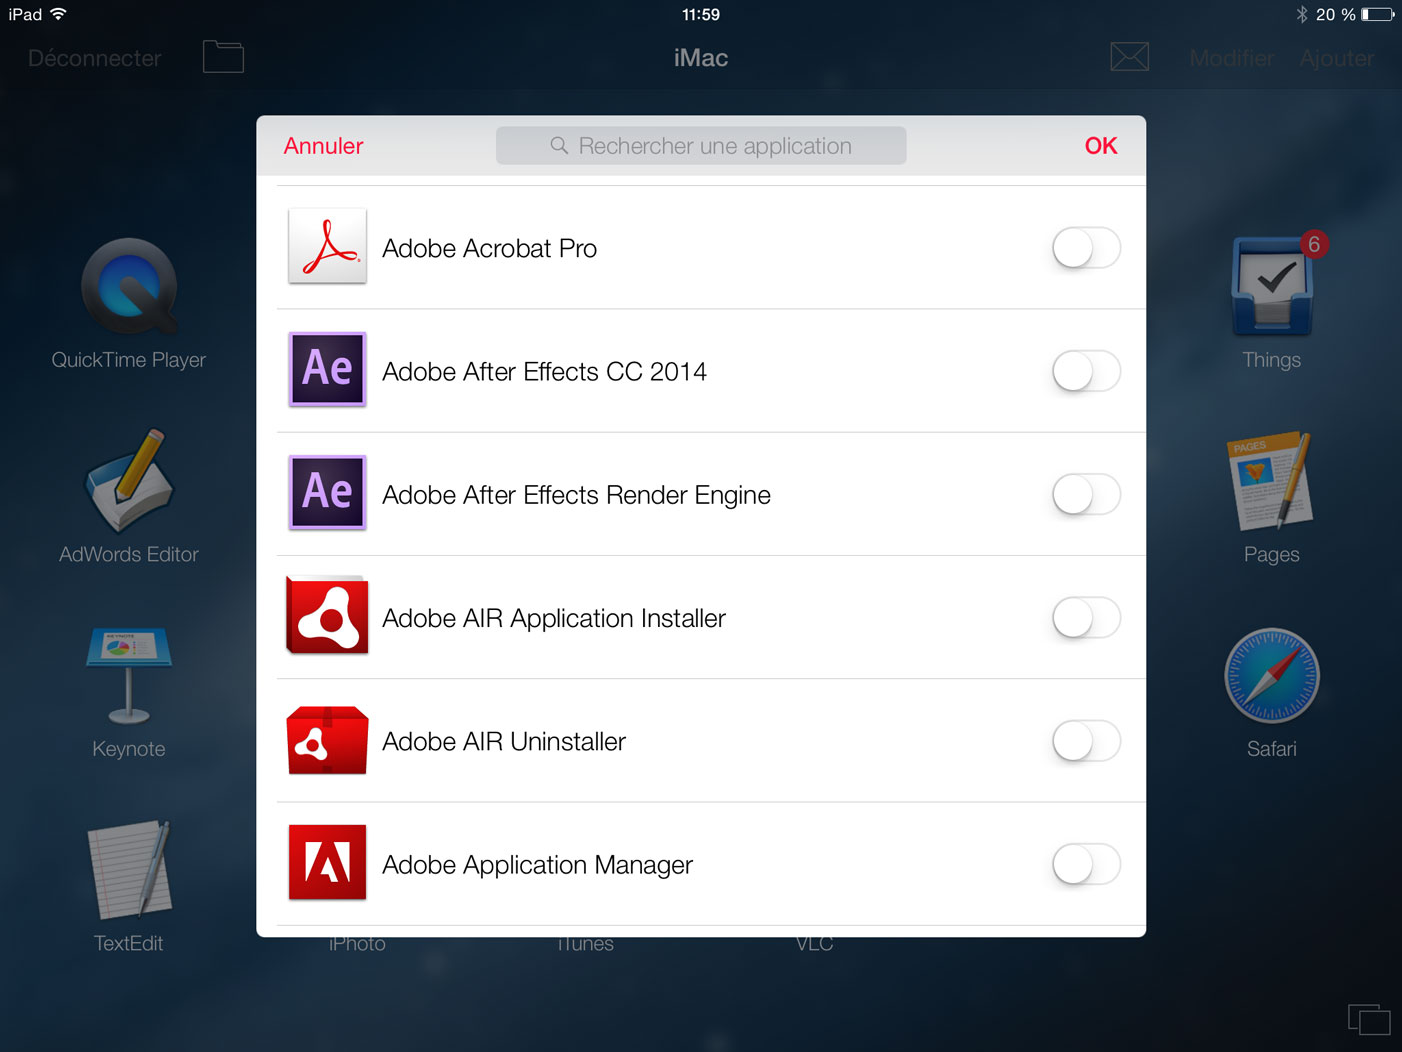This screenshot has width=1402, height=1052.
Task: Click the Ajouter button
Action: coord(1336,58)
